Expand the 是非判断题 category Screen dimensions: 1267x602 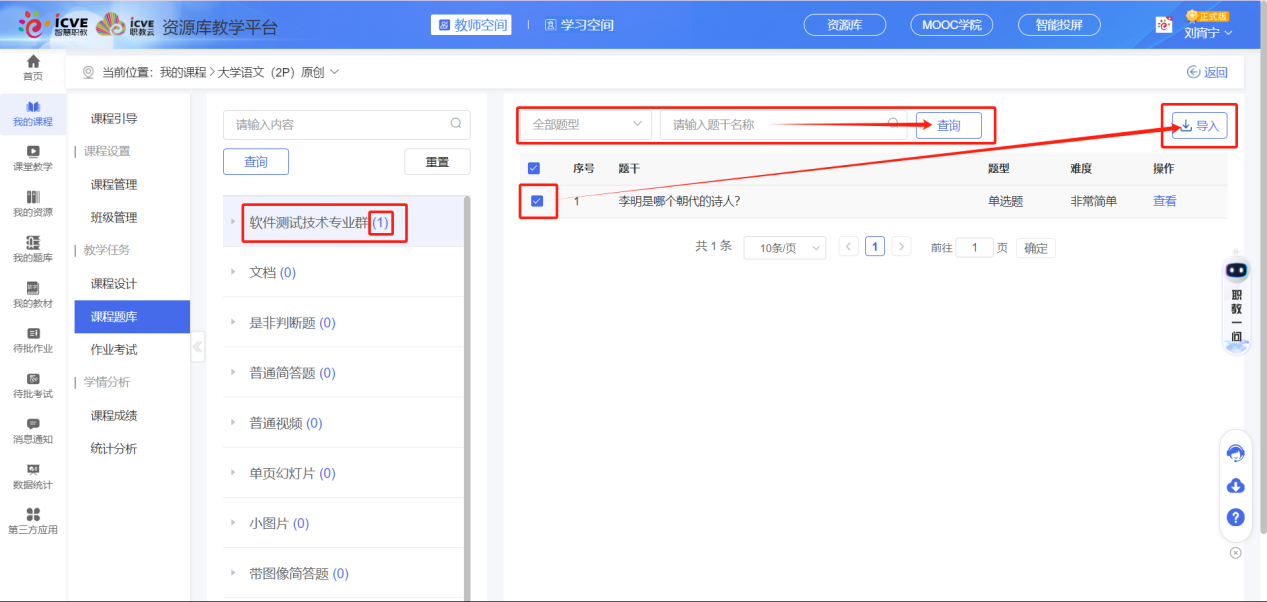[234, 323]
